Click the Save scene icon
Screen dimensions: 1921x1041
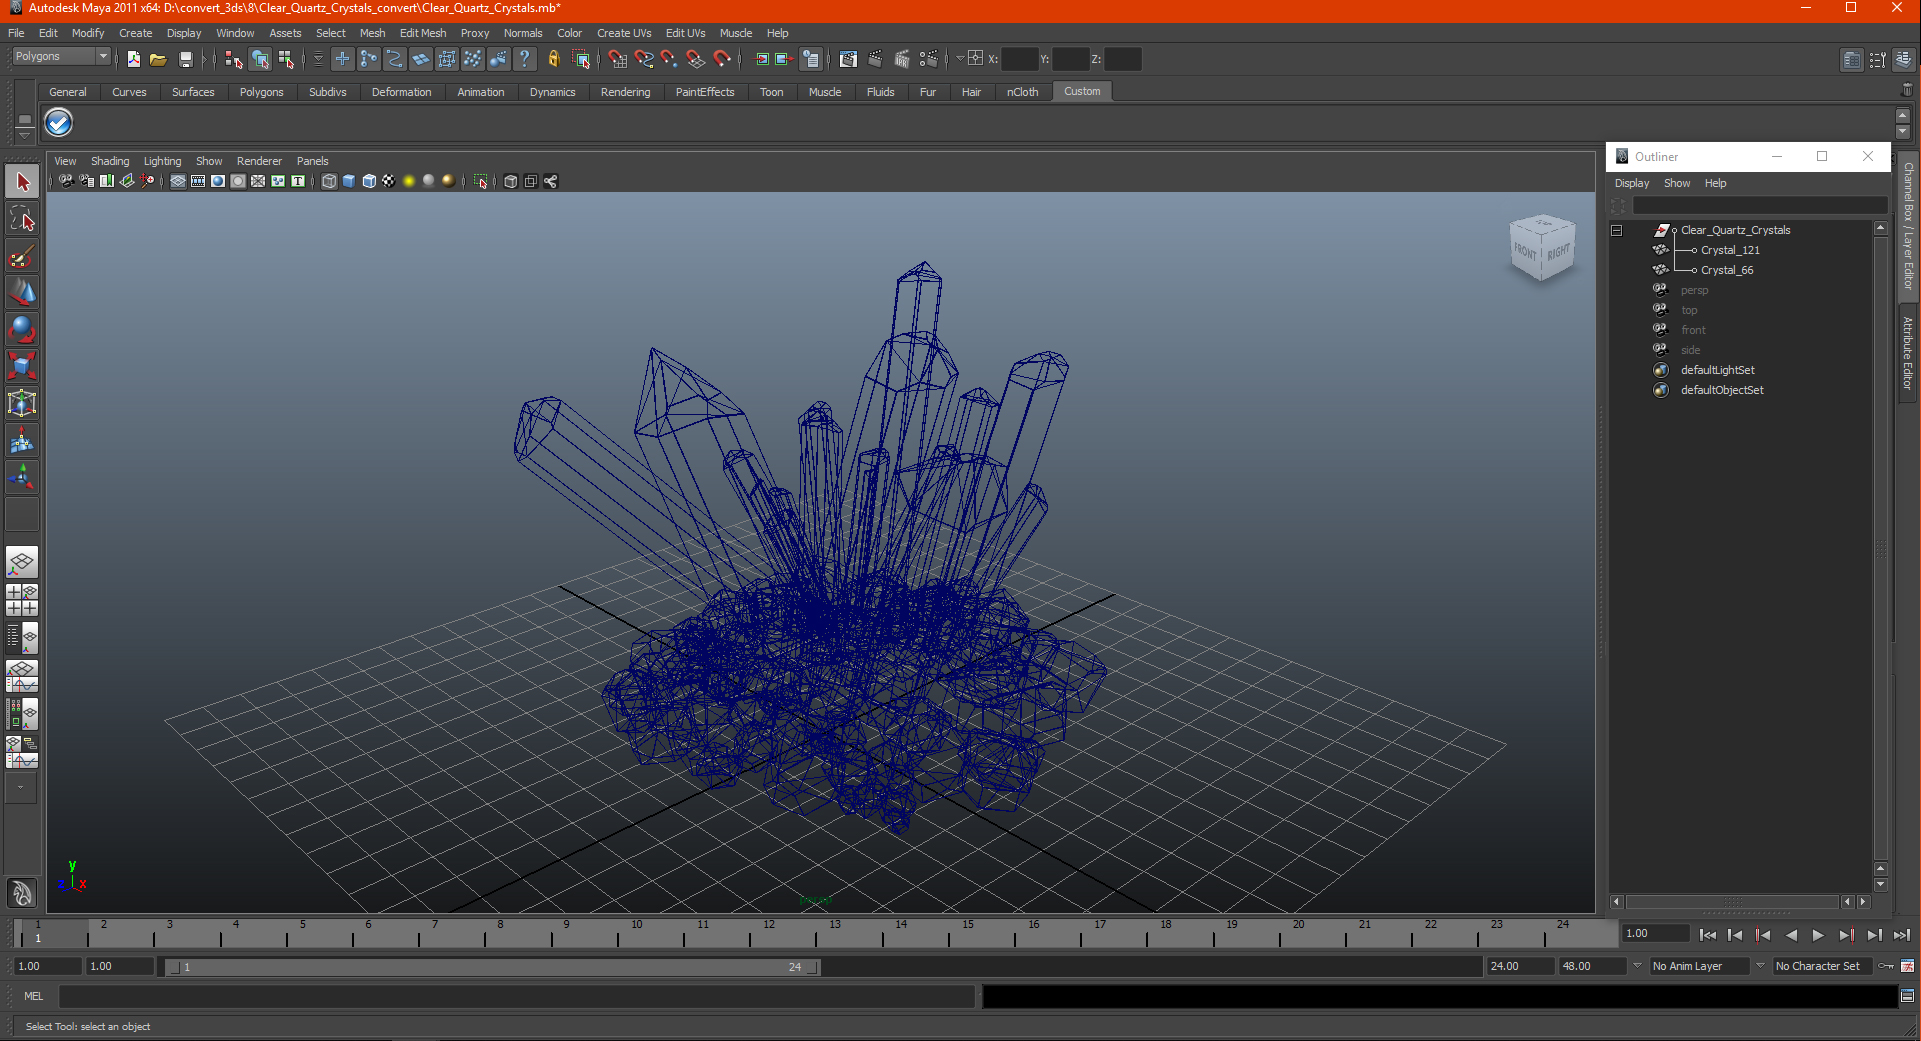(x=185, y=60)
